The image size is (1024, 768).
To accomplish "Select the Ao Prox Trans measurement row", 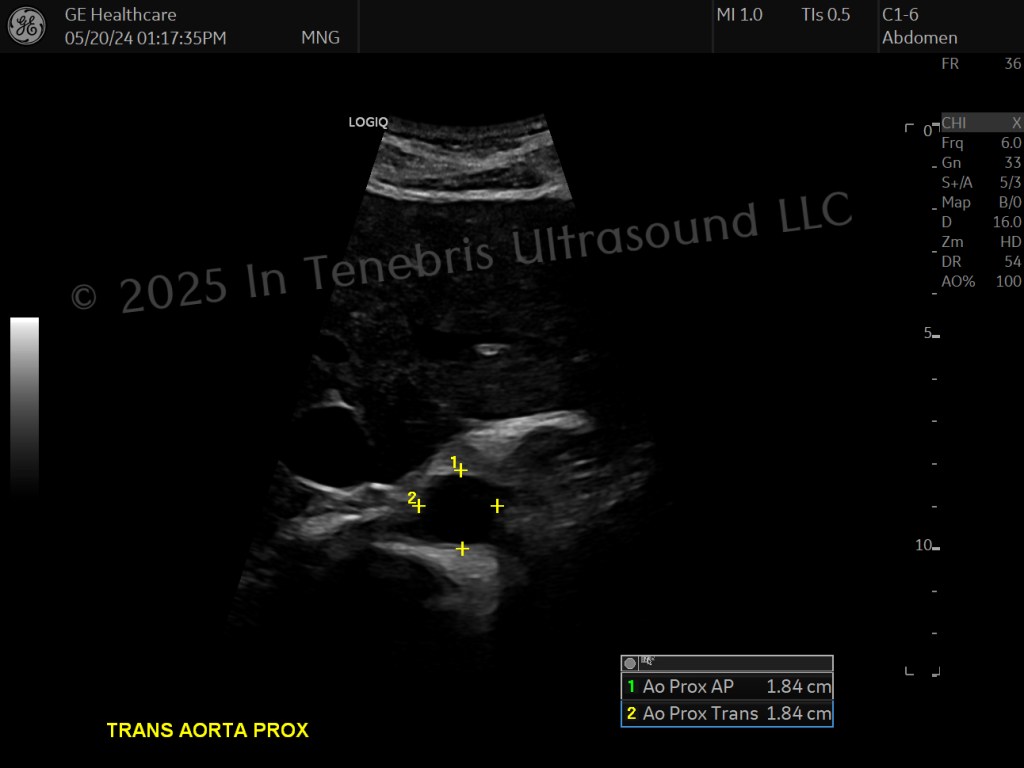I will [x=727, y=713].
